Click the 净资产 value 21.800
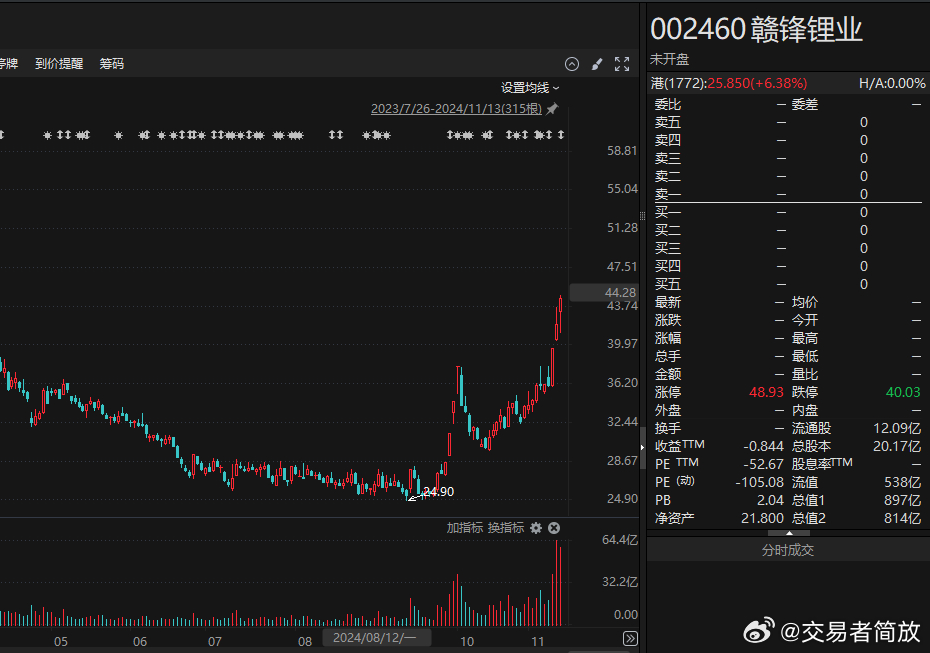The width and height of the screenshot is (930, 653). tap(762, 518)
